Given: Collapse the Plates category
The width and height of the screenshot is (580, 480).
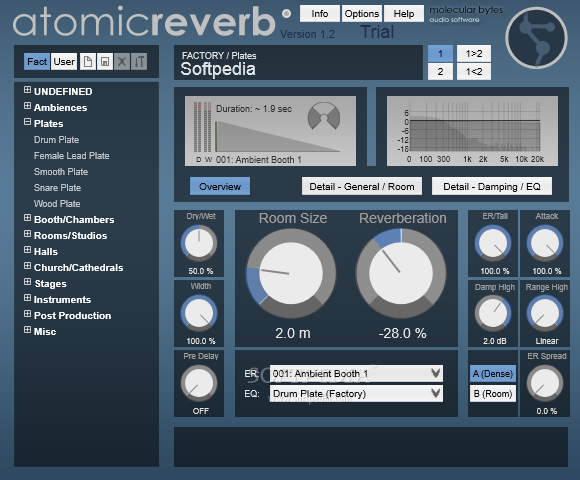Looking at the screenshot, I should [x=27, y=122].
